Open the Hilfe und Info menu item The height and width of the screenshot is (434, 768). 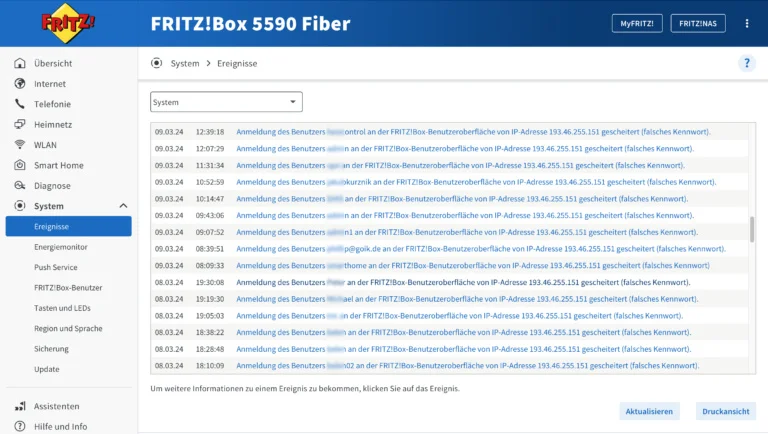[60, 427]
